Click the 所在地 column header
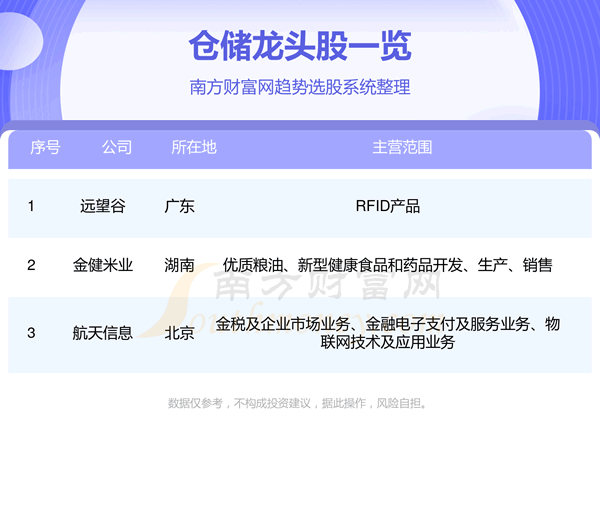 point(193,147)
